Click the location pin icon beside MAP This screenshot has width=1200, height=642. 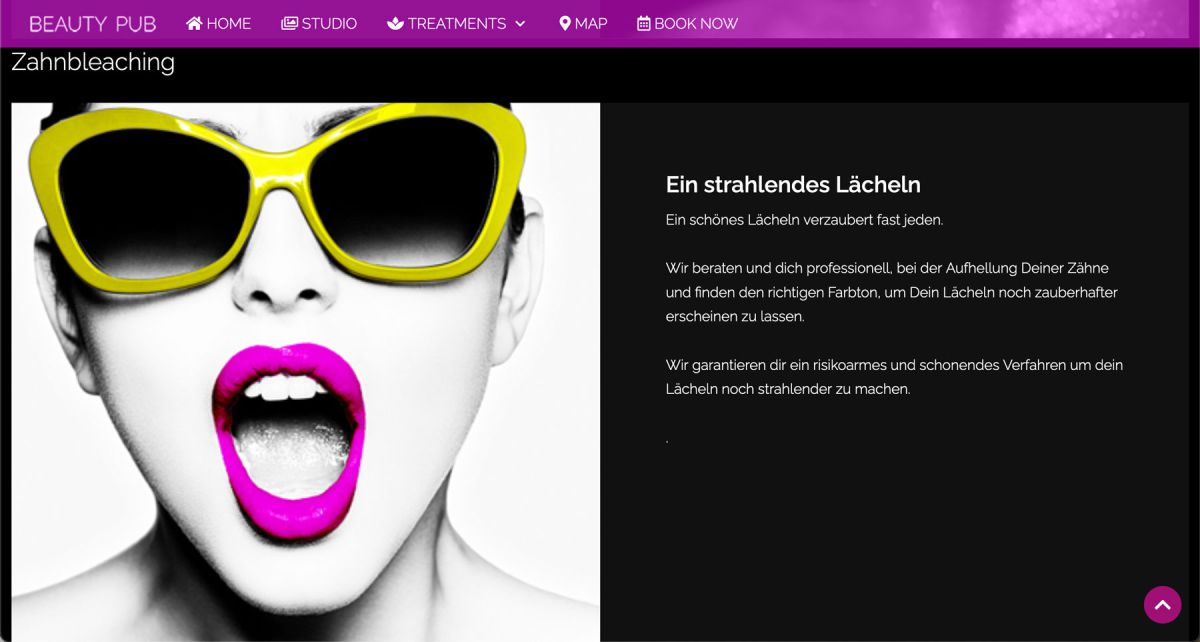(565, 23)
